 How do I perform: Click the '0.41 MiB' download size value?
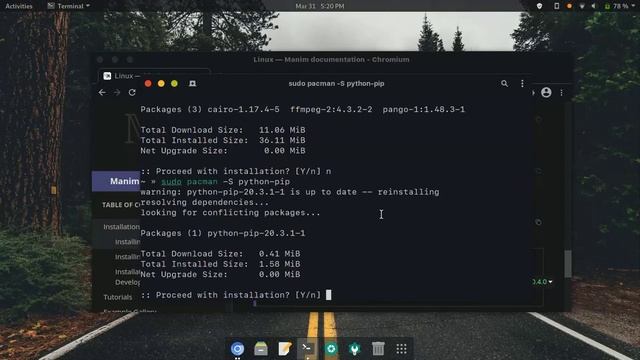[280, 254]
